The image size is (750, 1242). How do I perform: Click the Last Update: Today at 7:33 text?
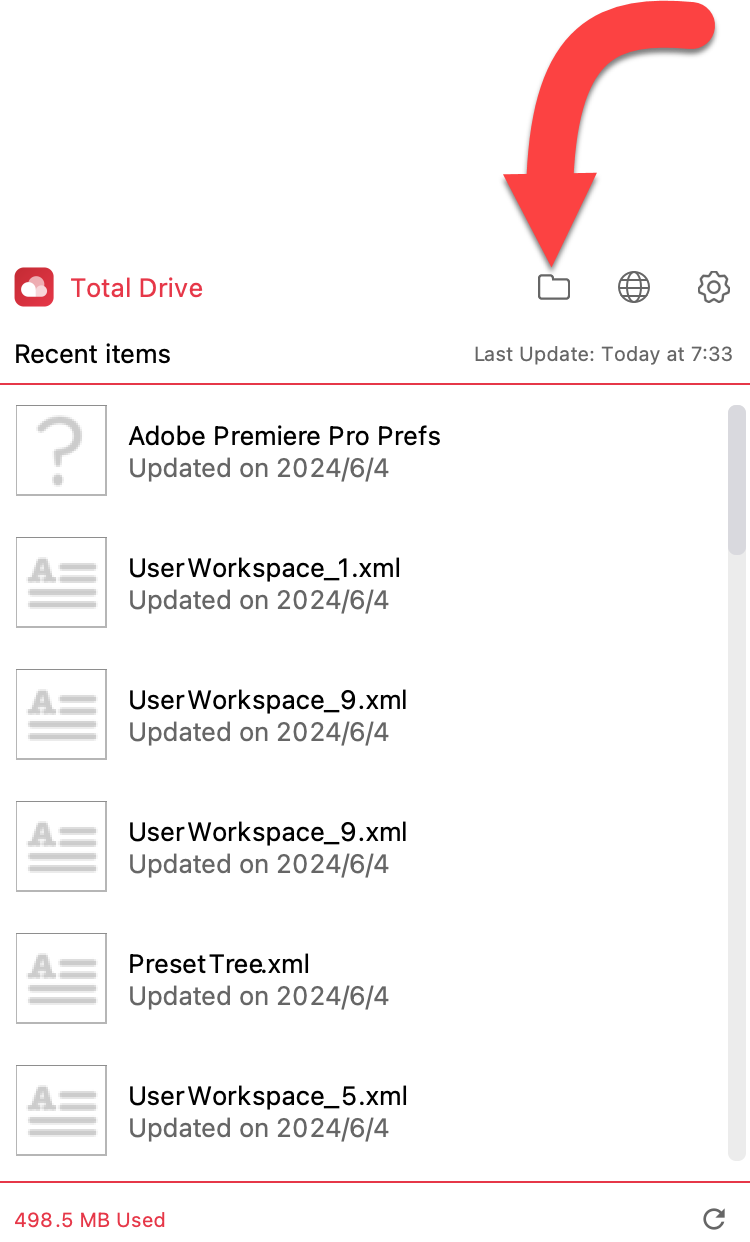(x=603, y=354)
